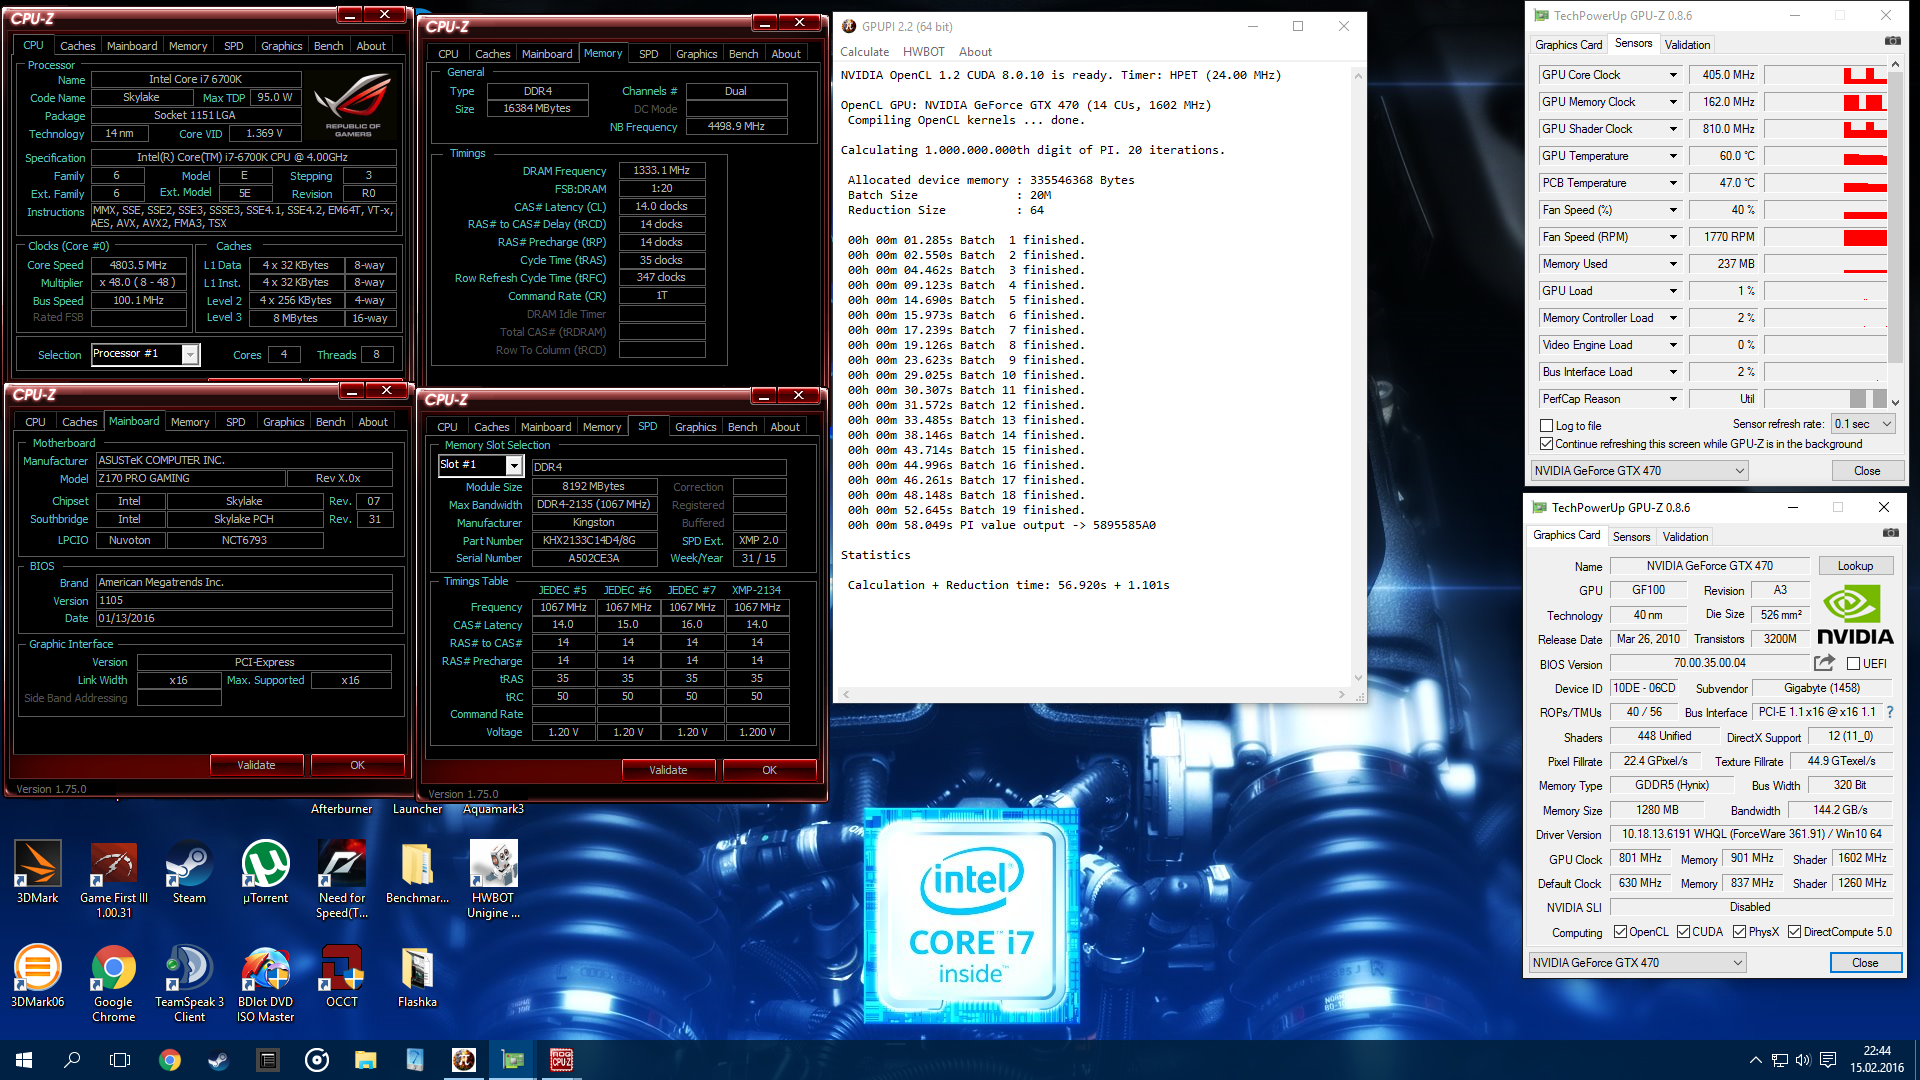
Task: Expand the GPU Temperature sensor dropdown
Action: click(x=1673, y=156)
